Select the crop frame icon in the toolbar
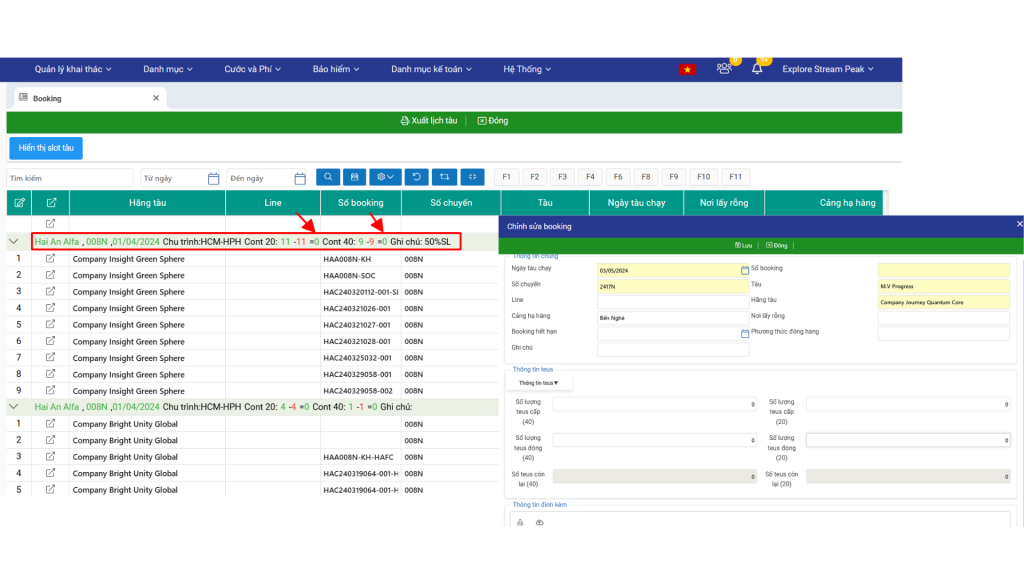The width and height of the screenshot is (1024, 576). pos(445,176)
